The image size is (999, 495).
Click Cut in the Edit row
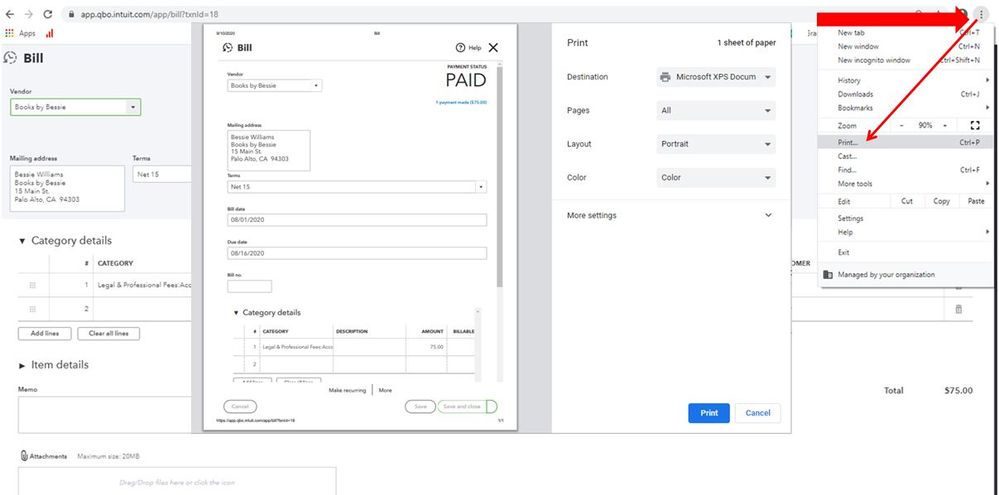[907, 201]
